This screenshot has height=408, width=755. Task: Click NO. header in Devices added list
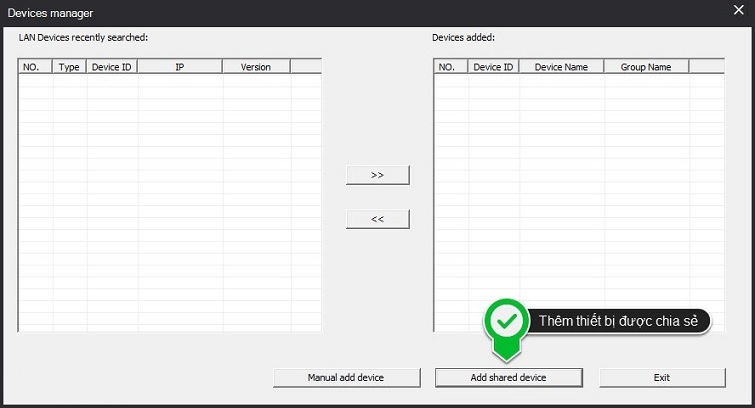click(450, 67)
